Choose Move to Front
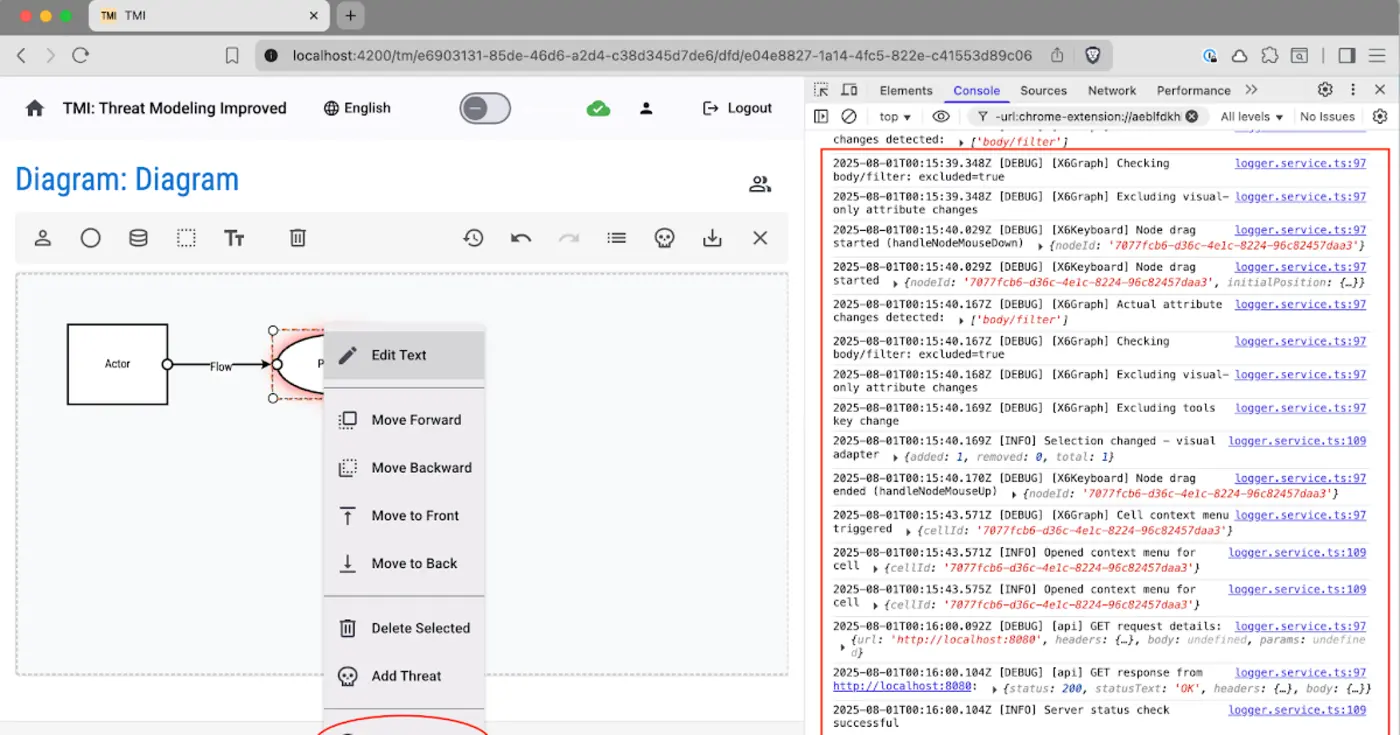Screen dimensions: 1400x735 point(404,516)
